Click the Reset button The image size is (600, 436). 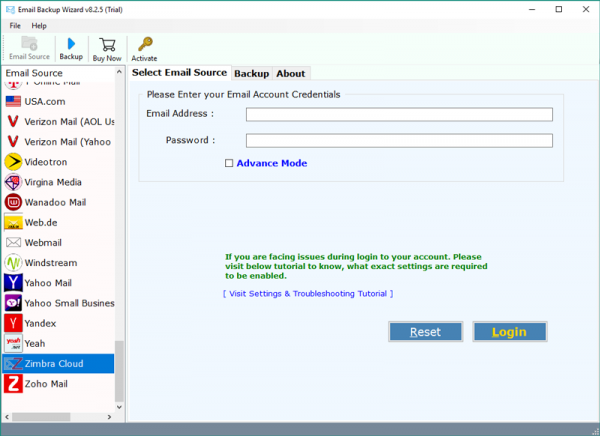click(x=426, y=331)
